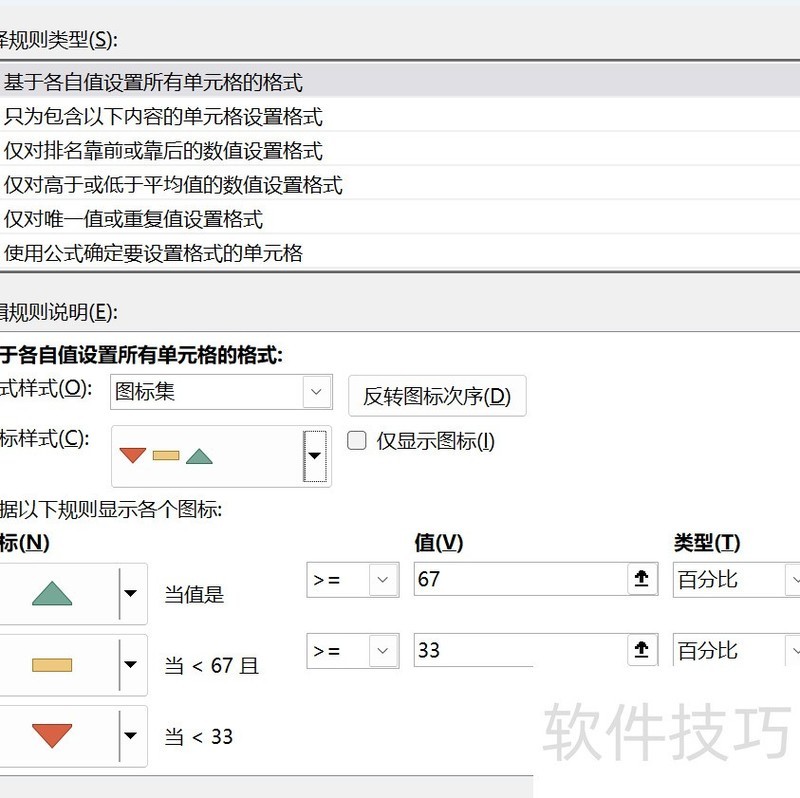Click the value field containing 67
800x798 pixels.
coord(520,578)
